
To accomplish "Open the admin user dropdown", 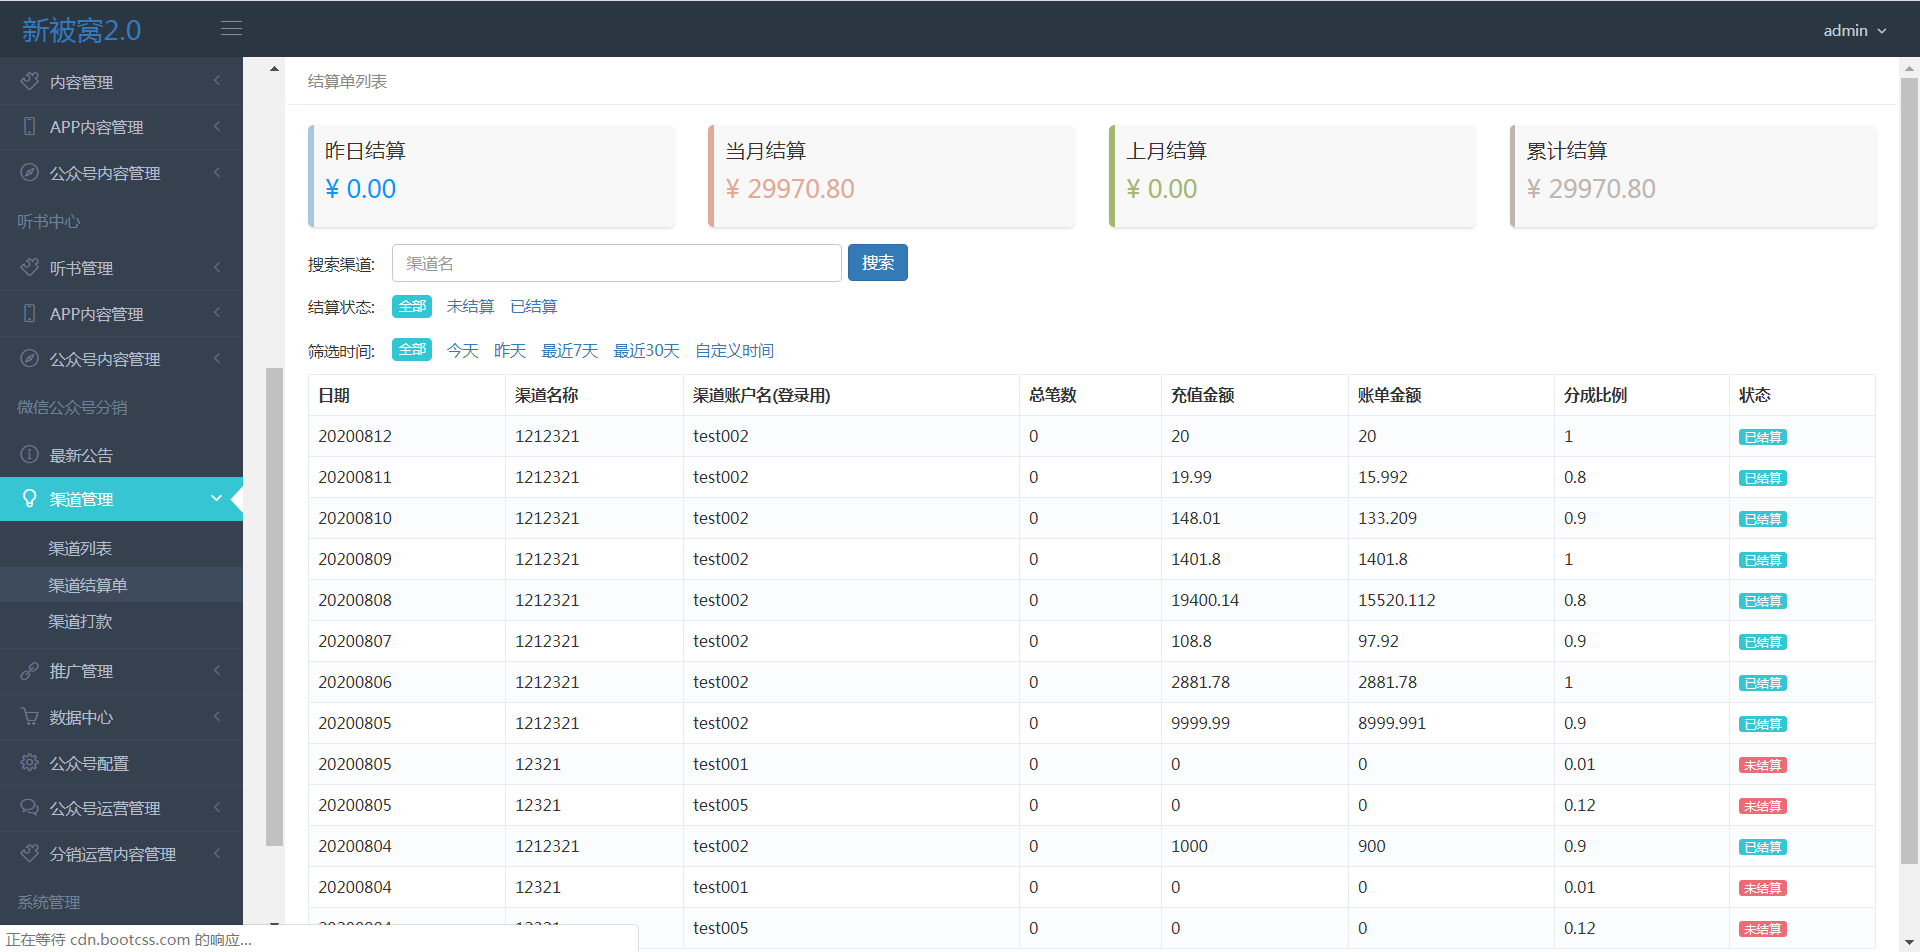I will [x=1854, y=31].
